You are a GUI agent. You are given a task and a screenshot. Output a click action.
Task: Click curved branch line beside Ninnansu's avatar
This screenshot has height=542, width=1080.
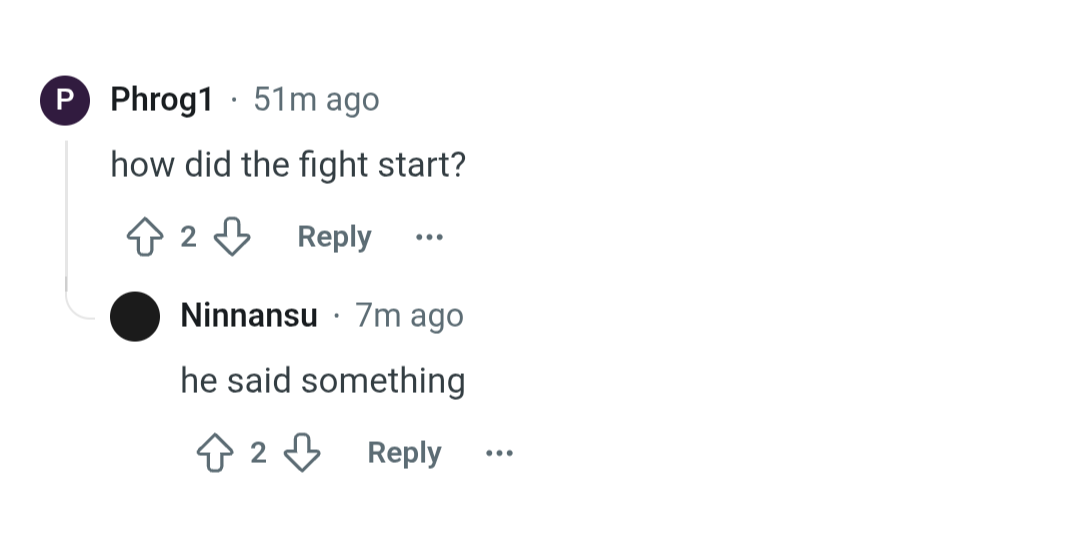[x=82, y=310]
